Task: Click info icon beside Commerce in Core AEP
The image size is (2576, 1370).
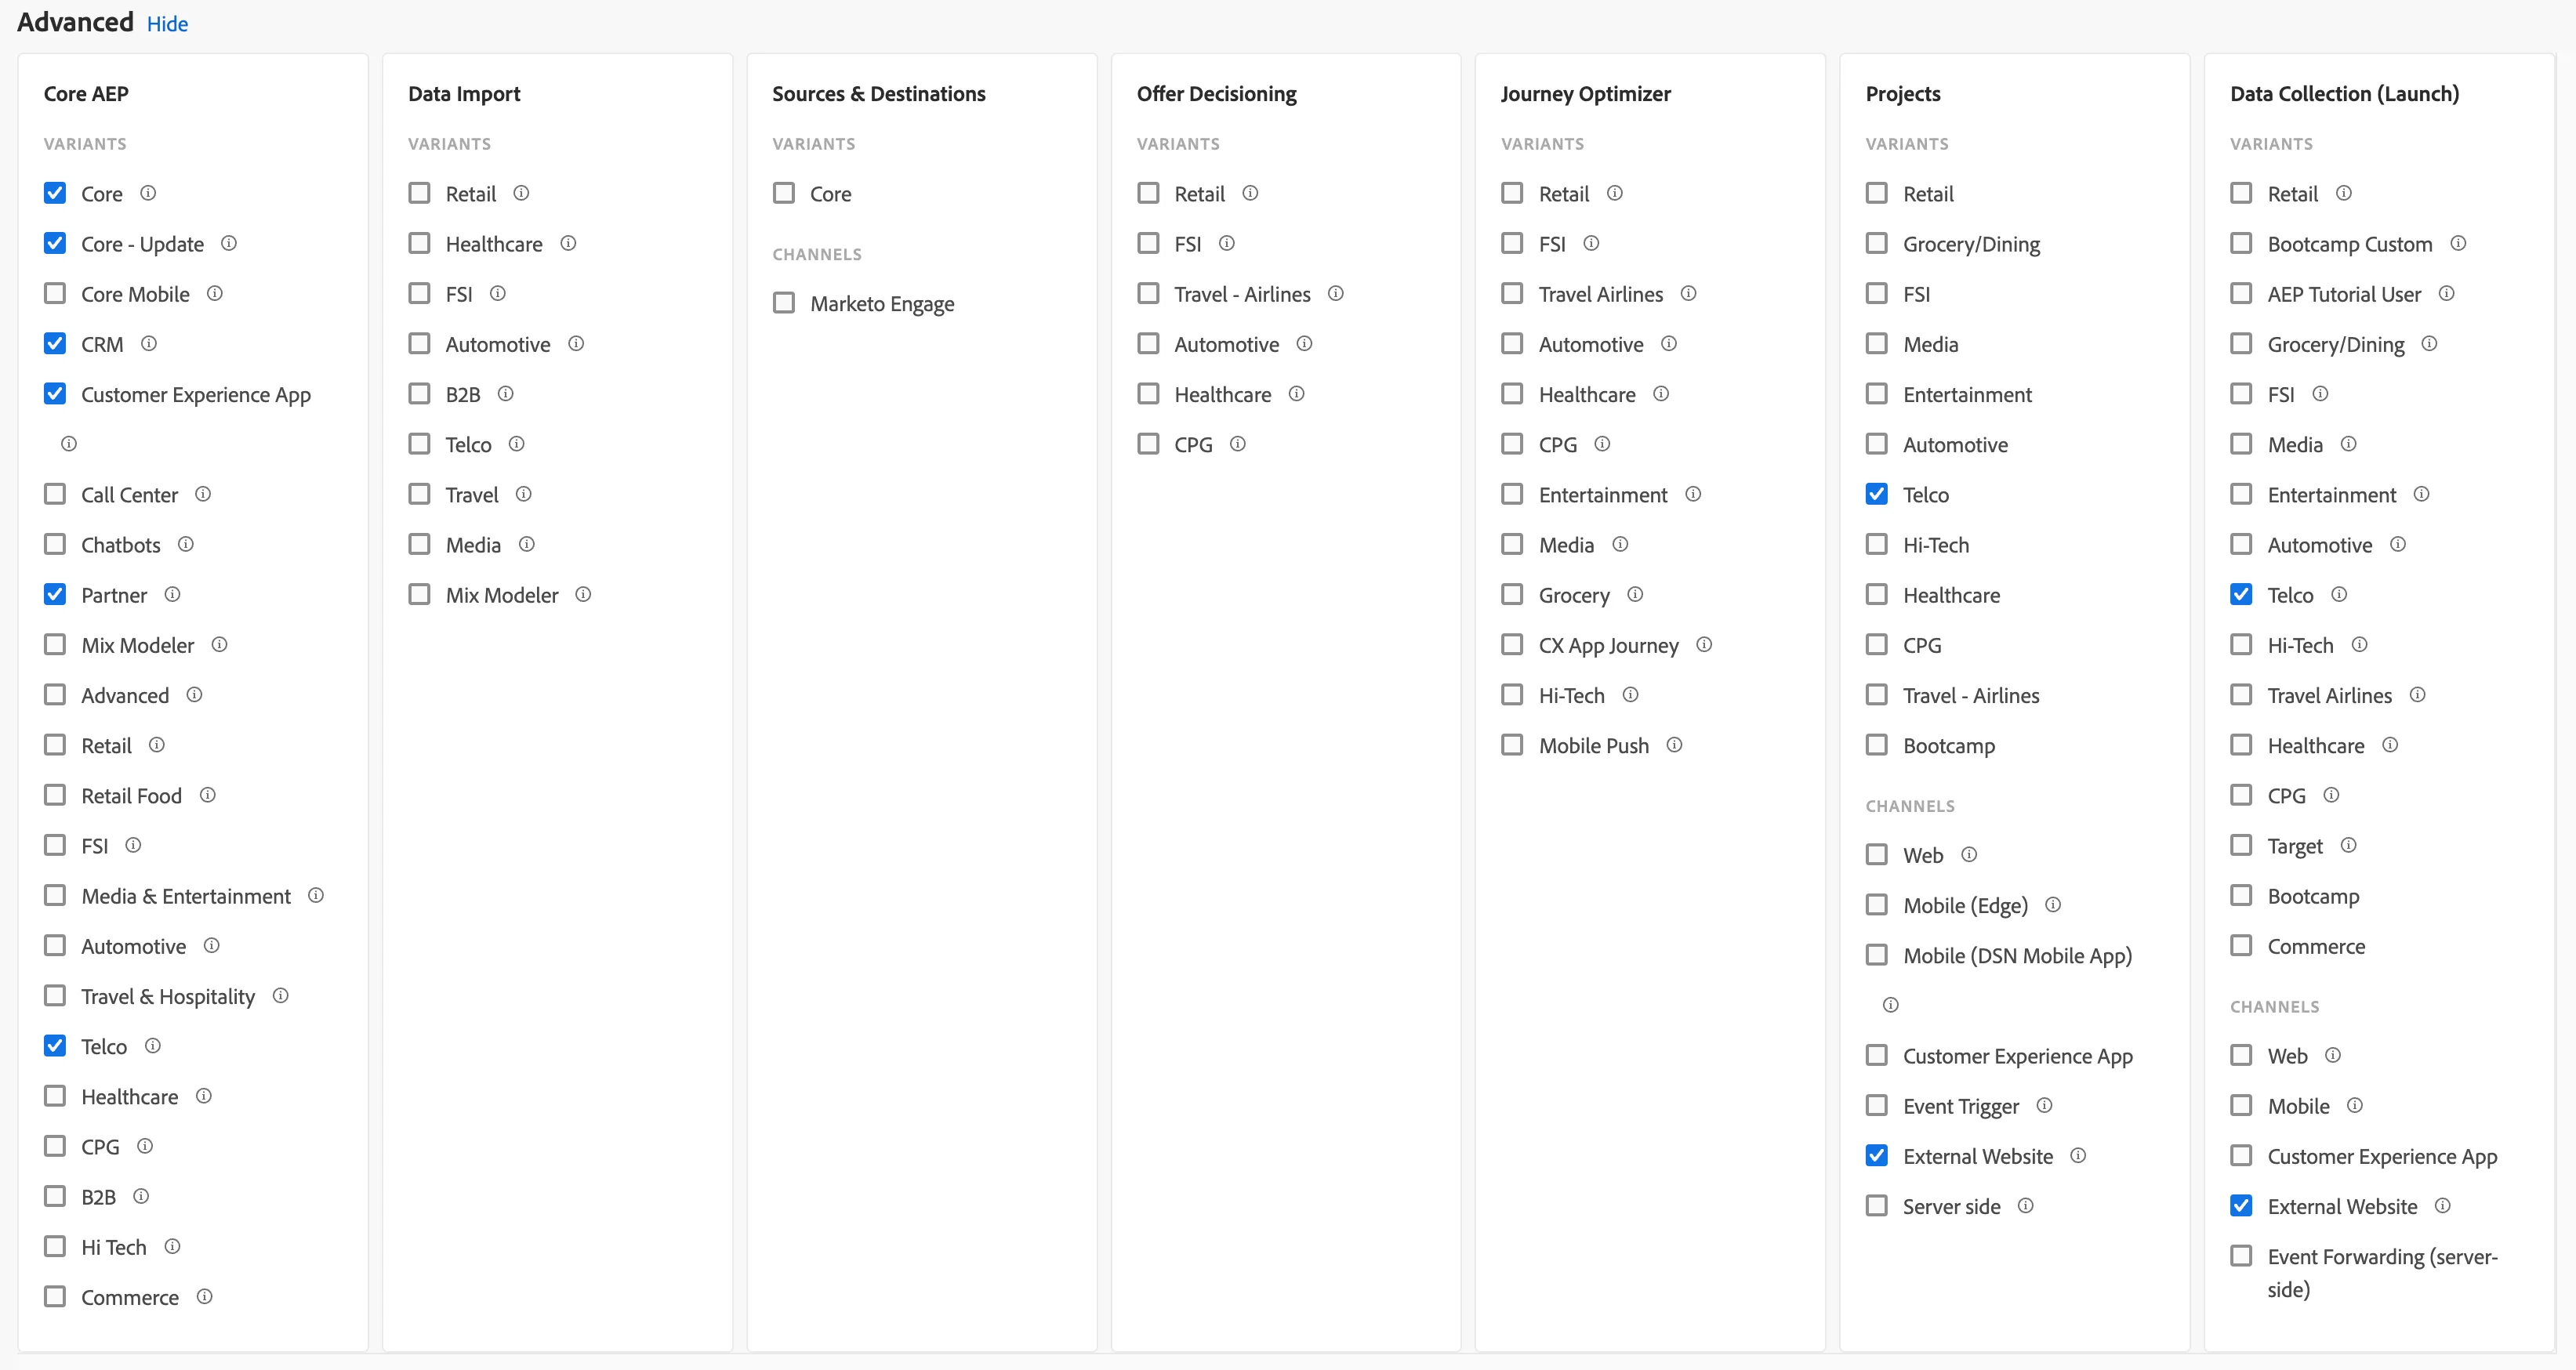Action: tap(205, 1296)
